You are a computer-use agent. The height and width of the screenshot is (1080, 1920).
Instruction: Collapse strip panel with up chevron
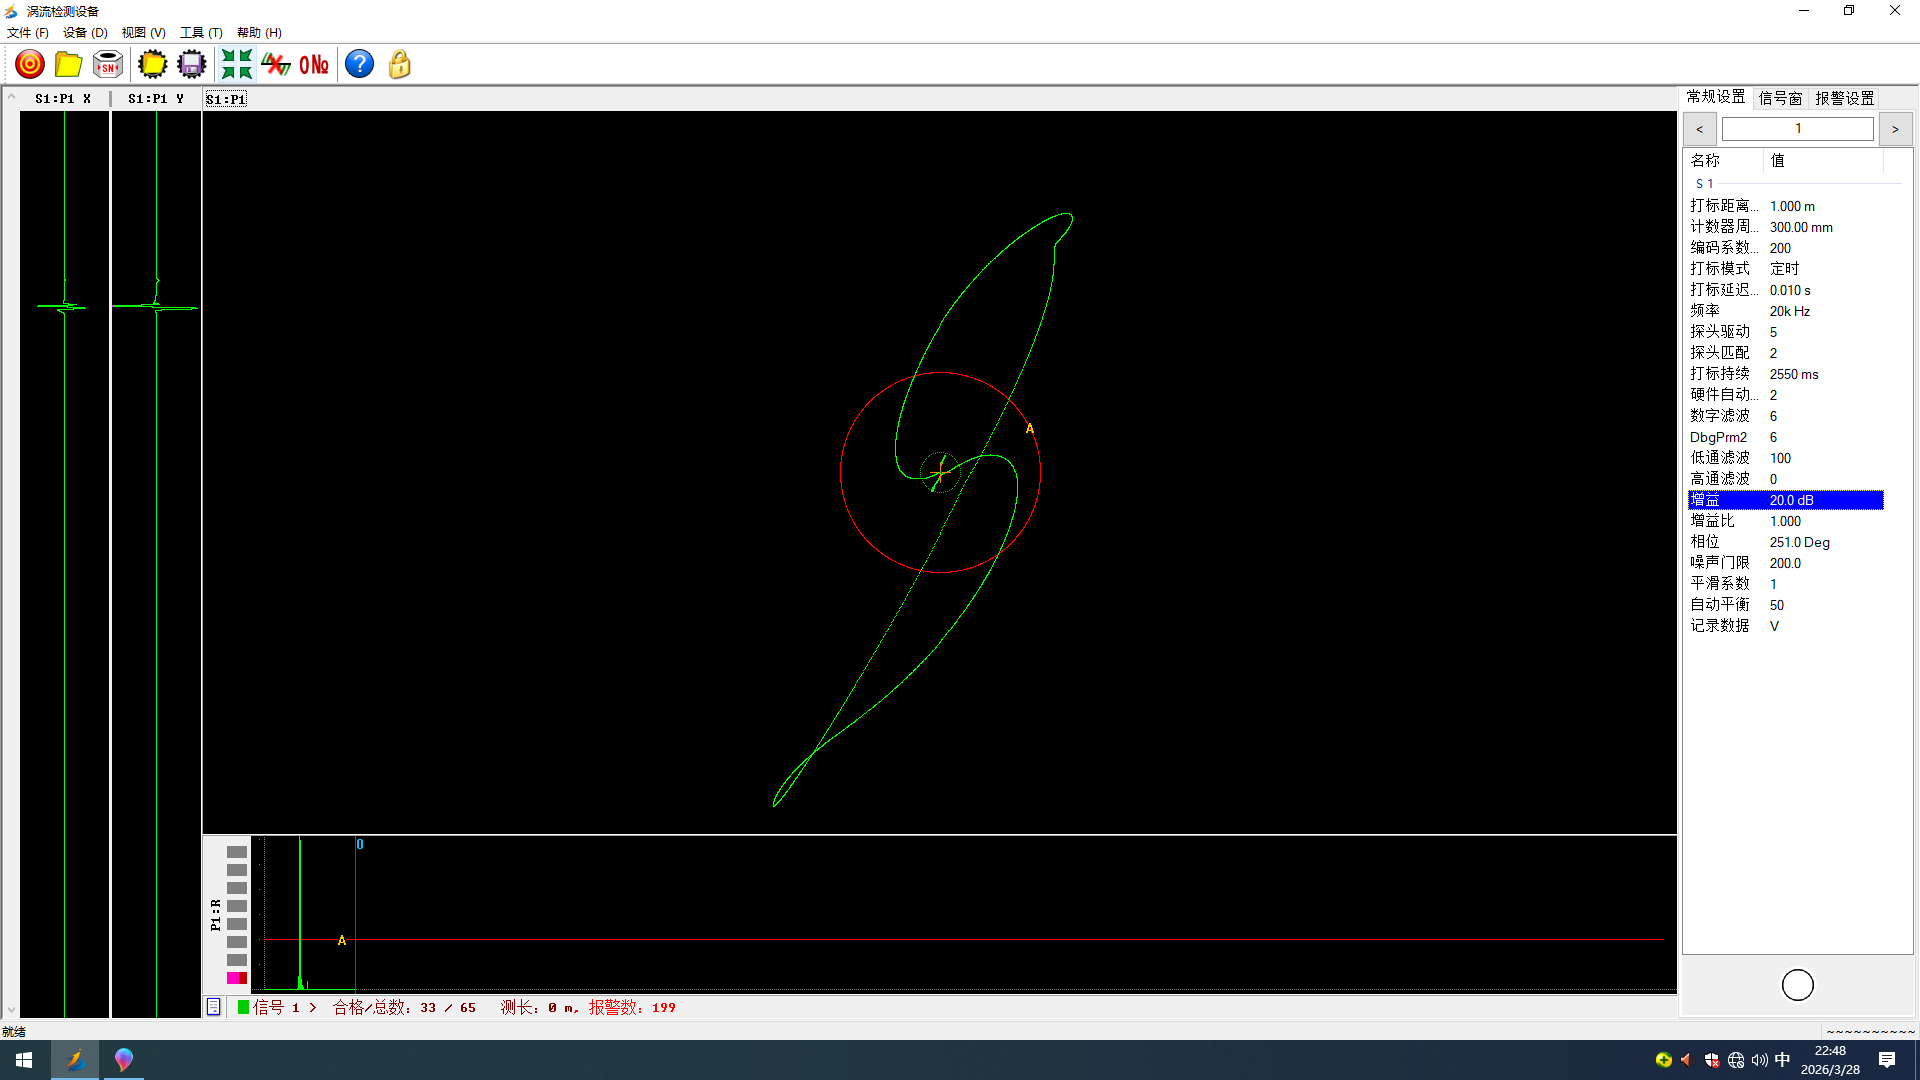coord(11,97)
